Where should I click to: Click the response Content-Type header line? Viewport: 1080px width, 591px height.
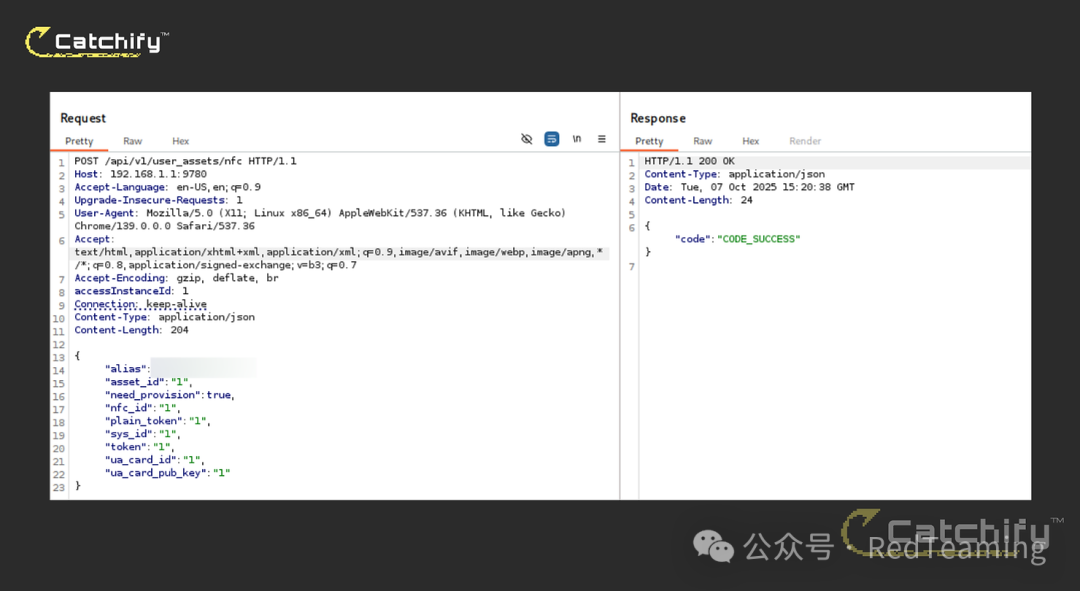point(734,174)
